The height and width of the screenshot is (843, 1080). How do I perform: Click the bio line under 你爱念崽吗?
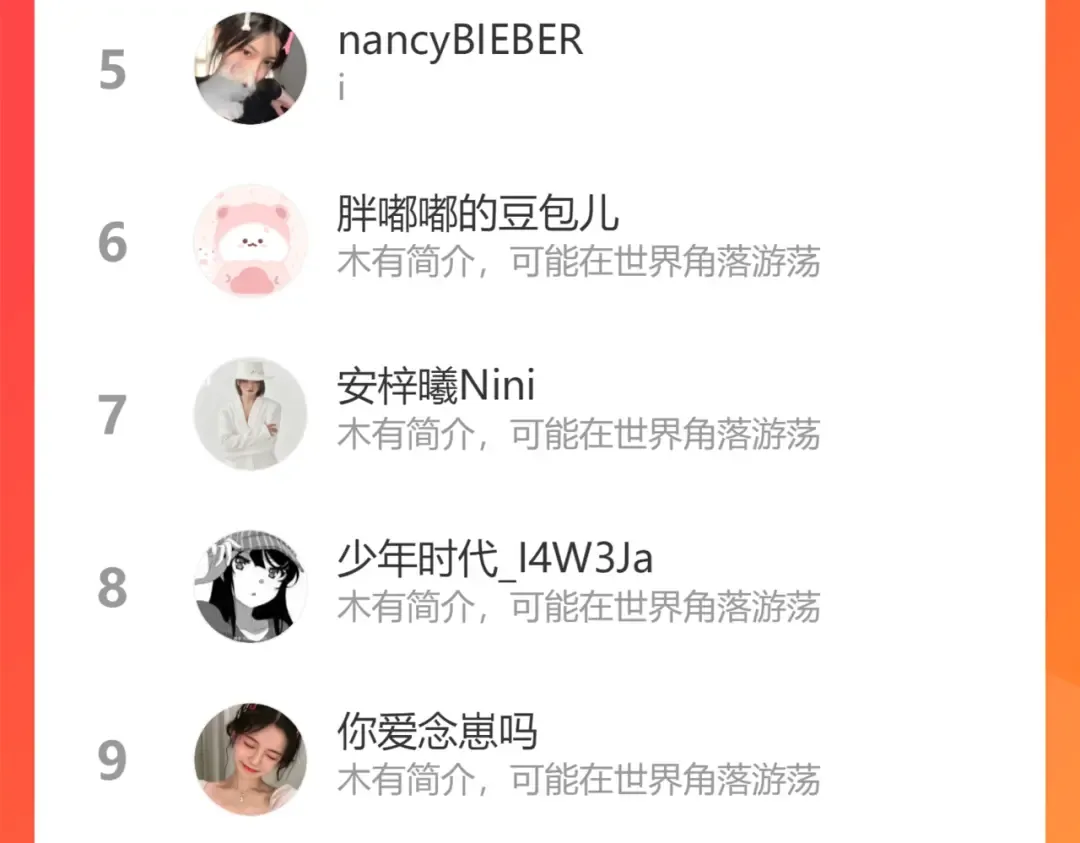[x=579, y=780]
